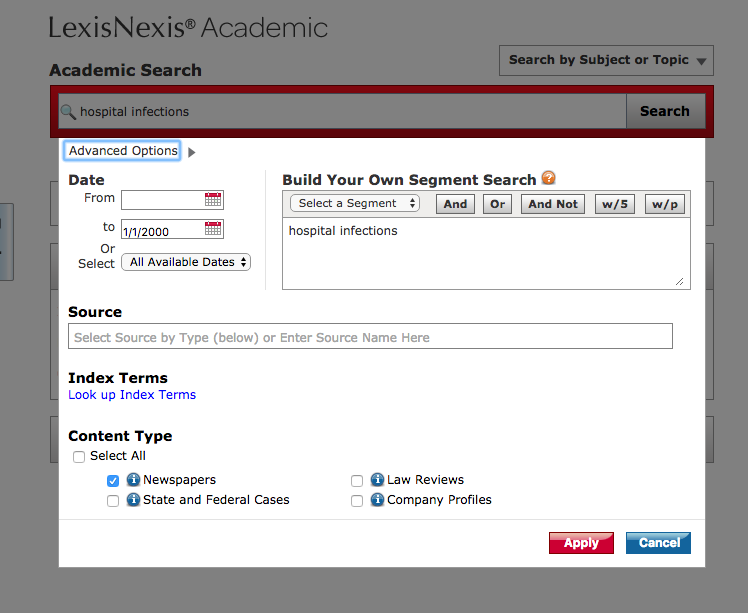Viewport: 748px width, 613px height.
Task: Check the Select All checkbox
Action: [79, 457]
